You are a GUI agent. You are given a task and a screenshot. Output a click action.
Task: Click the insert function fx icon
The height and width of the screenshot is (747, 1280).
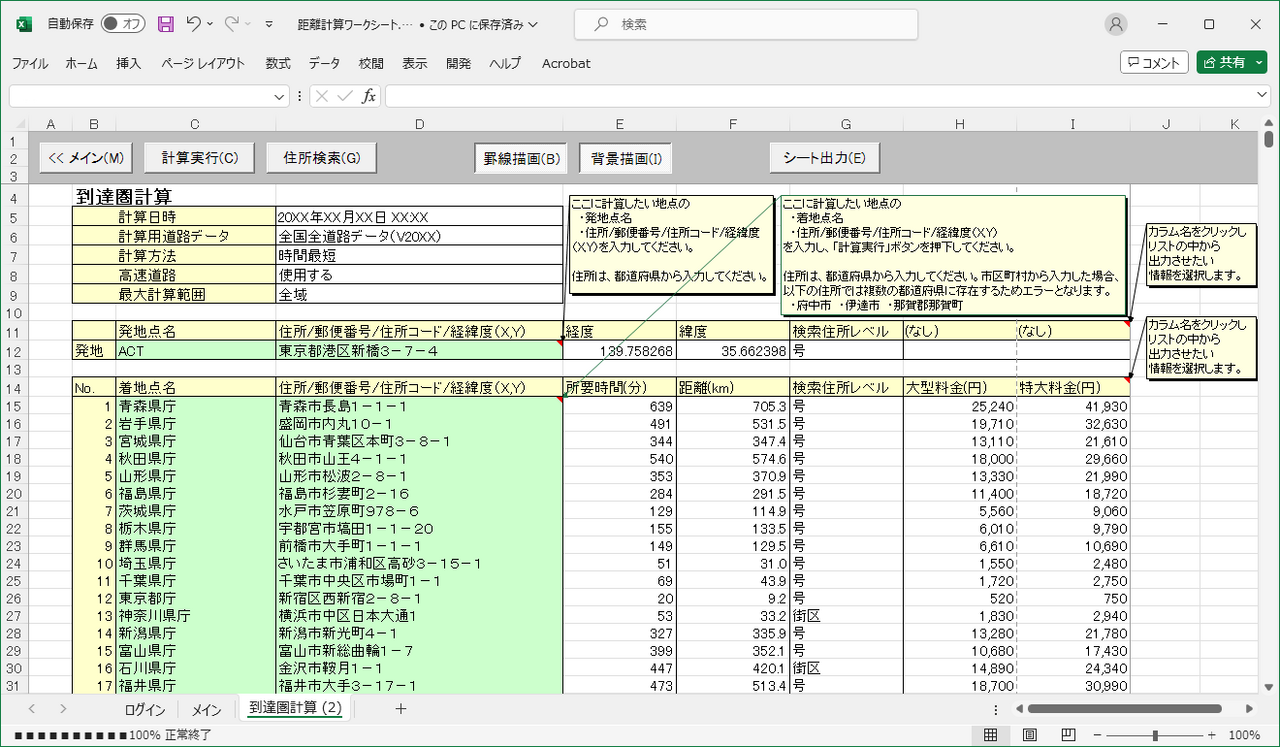click(369, 96)
